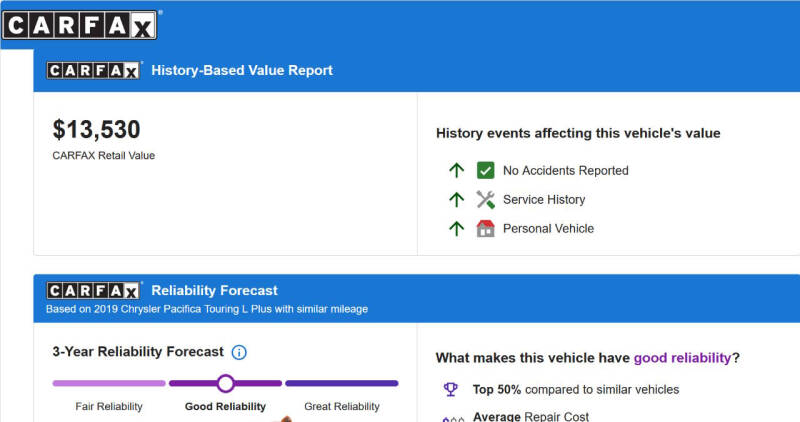Screen dimensions: 800x422
Task: Open the 3-Year Reliability Forecast info icon
Action: (239, 353)
